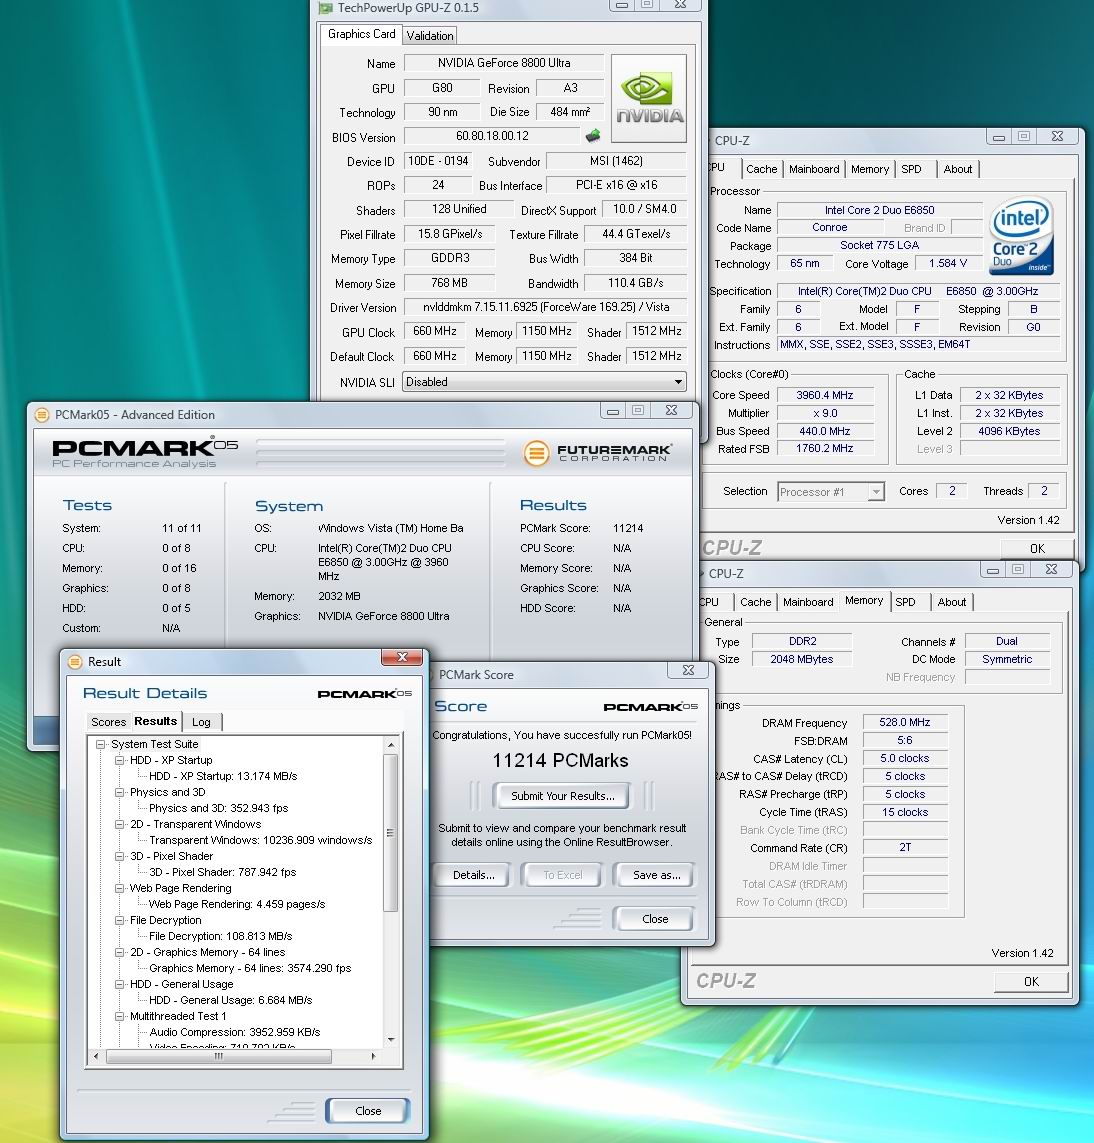1094x1143 pixels.
Task: Click vertical scrollbar thumb in results tree
Action: 391,832
